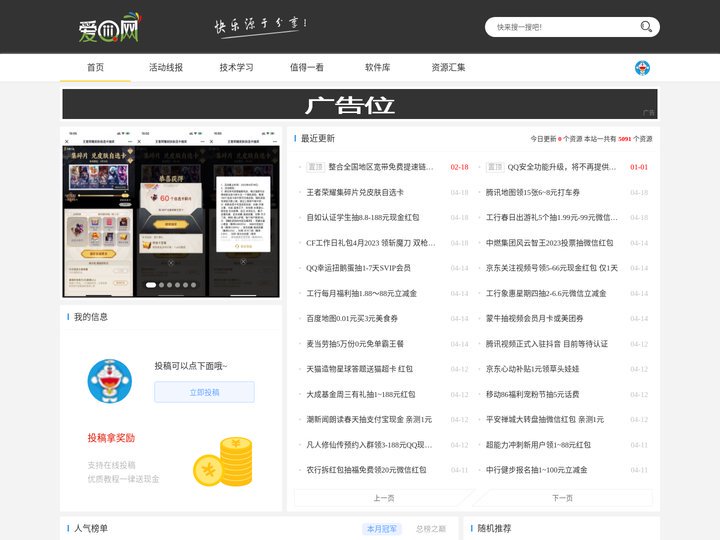Open post 王者荣耀集碎片兑皮肤自选卡
Screen dimensions: 720x540
tap(355, 192)
